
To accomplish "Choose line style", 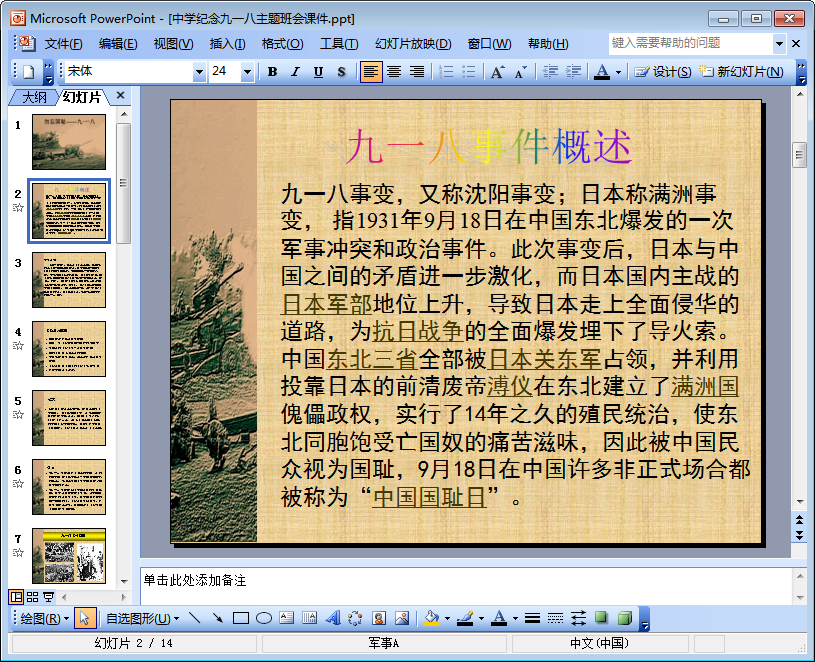I will point(532,618).
